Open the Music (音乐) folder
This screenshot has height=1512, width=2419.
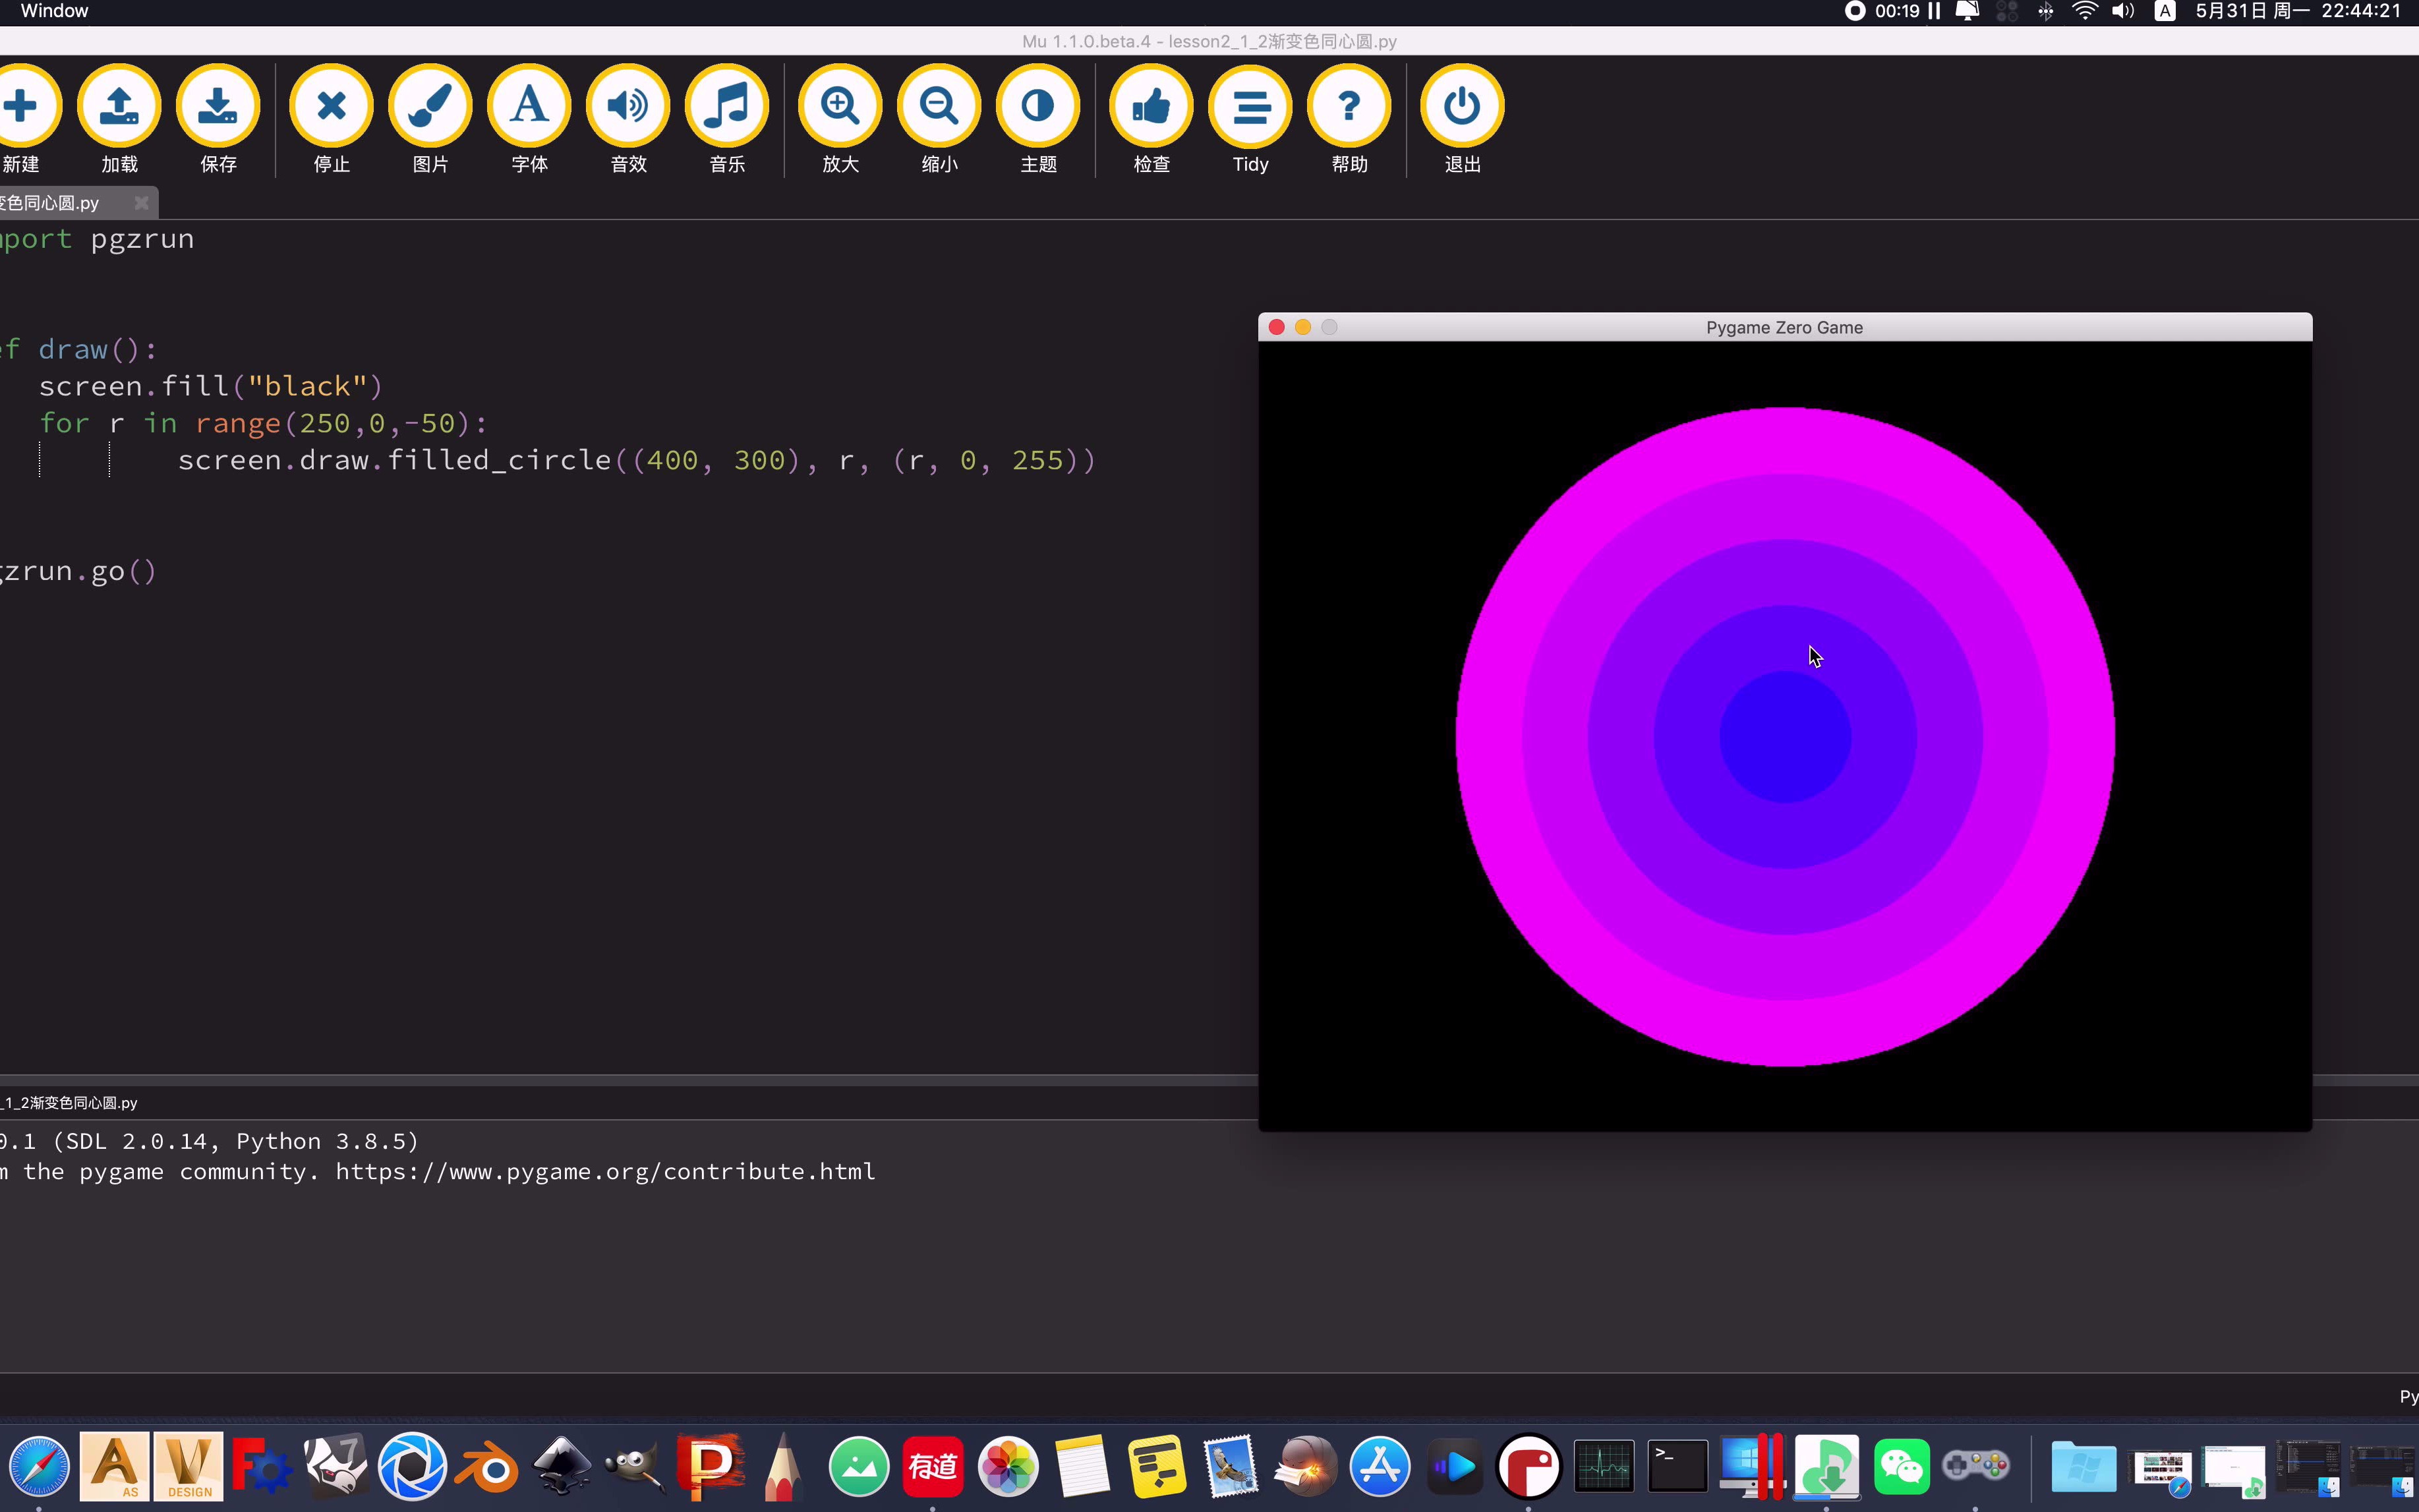727,106
